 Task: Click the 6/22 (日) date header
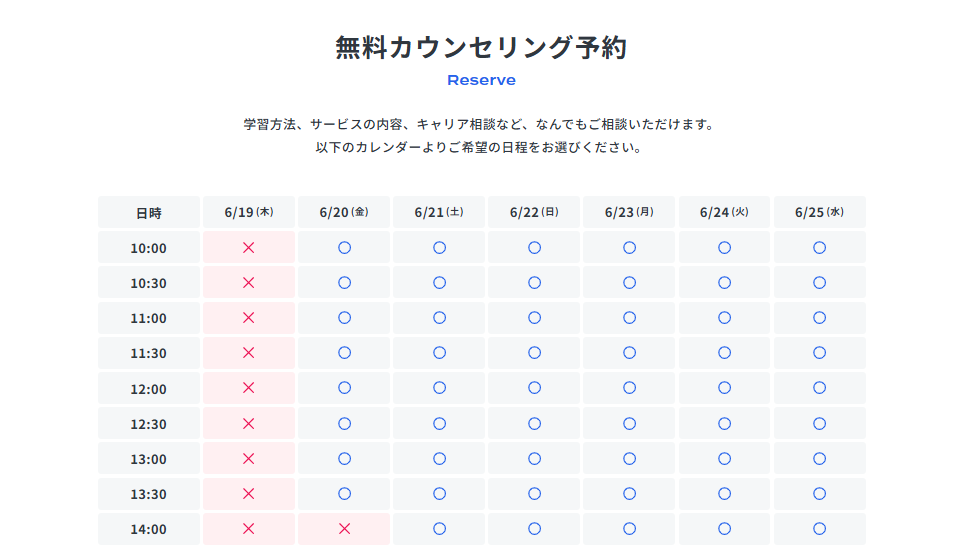click(x=534, y=212)
